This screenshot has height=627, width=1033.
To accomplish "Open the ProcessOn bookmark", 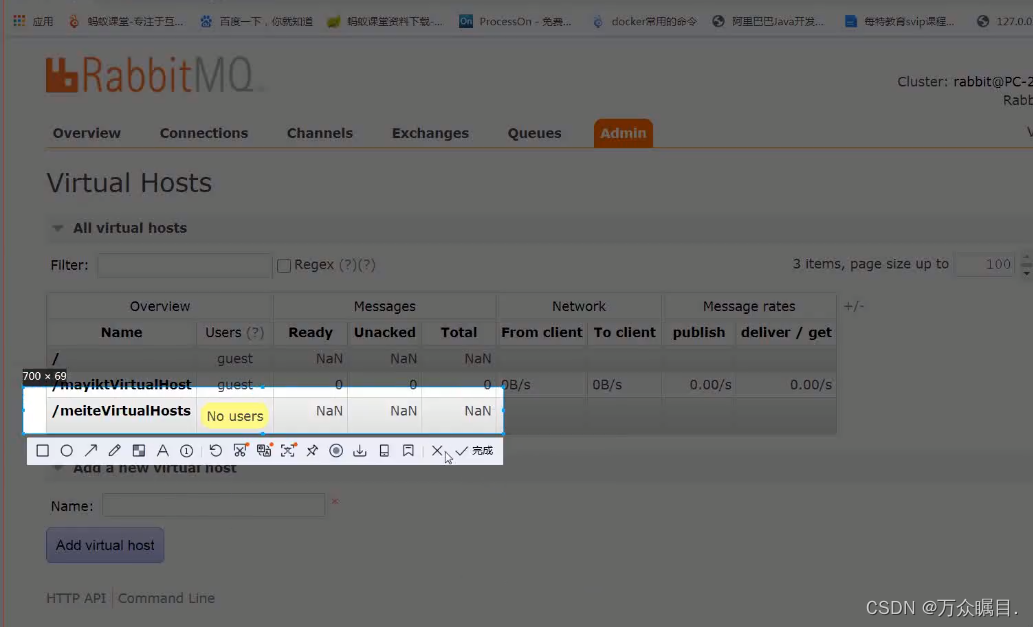I will click(x=515, y=21).
